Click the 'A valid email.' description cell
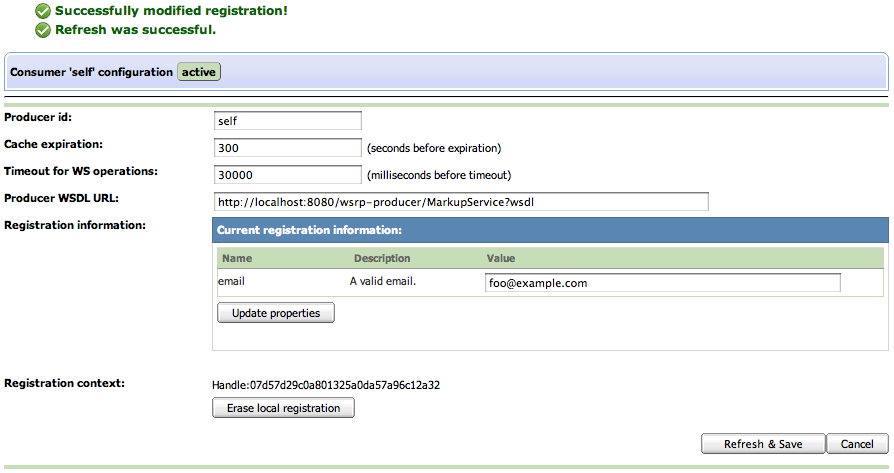The height and width of the screenshot is (473, 894). point(382,282)
